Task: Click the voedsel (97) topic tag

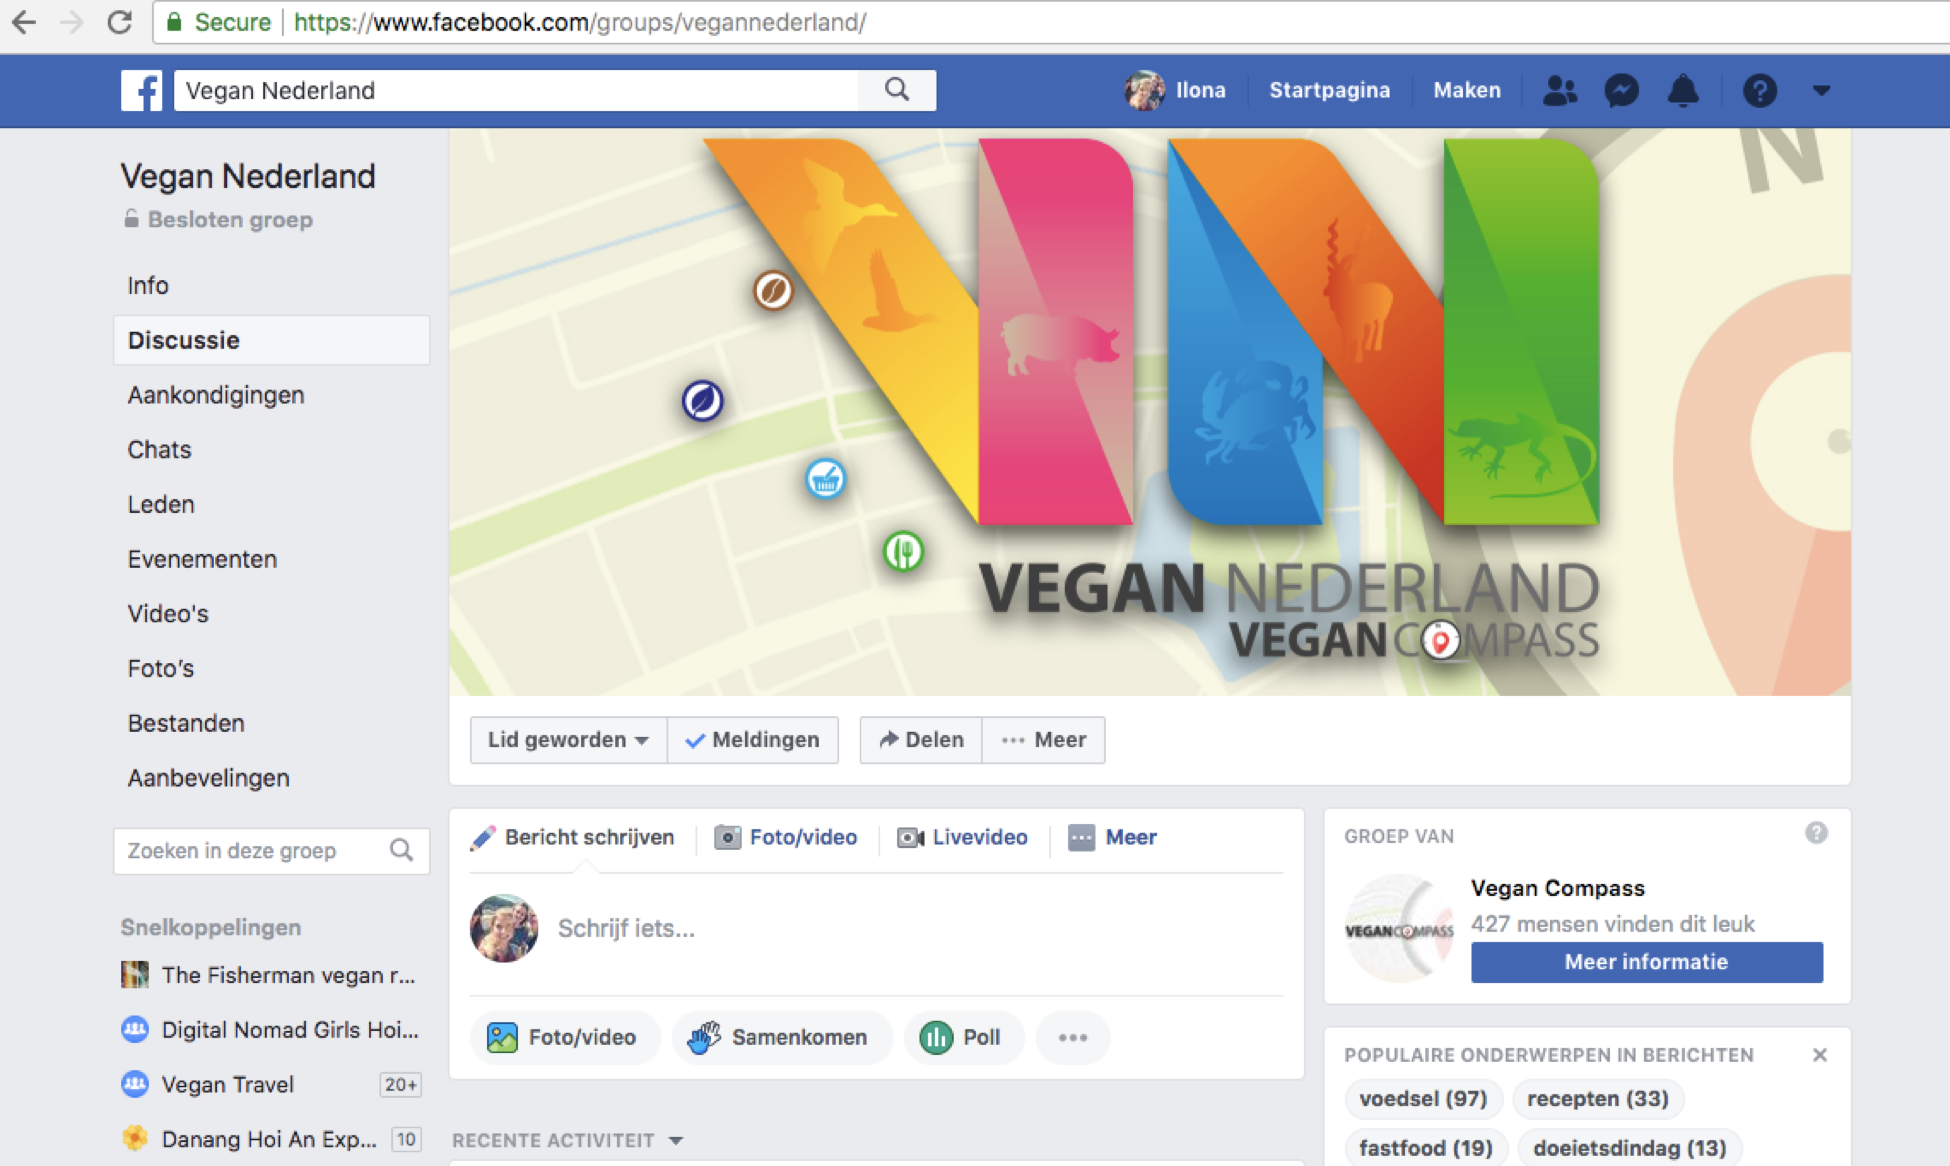Action: pyautogui.click(x=1422, y=1098)
